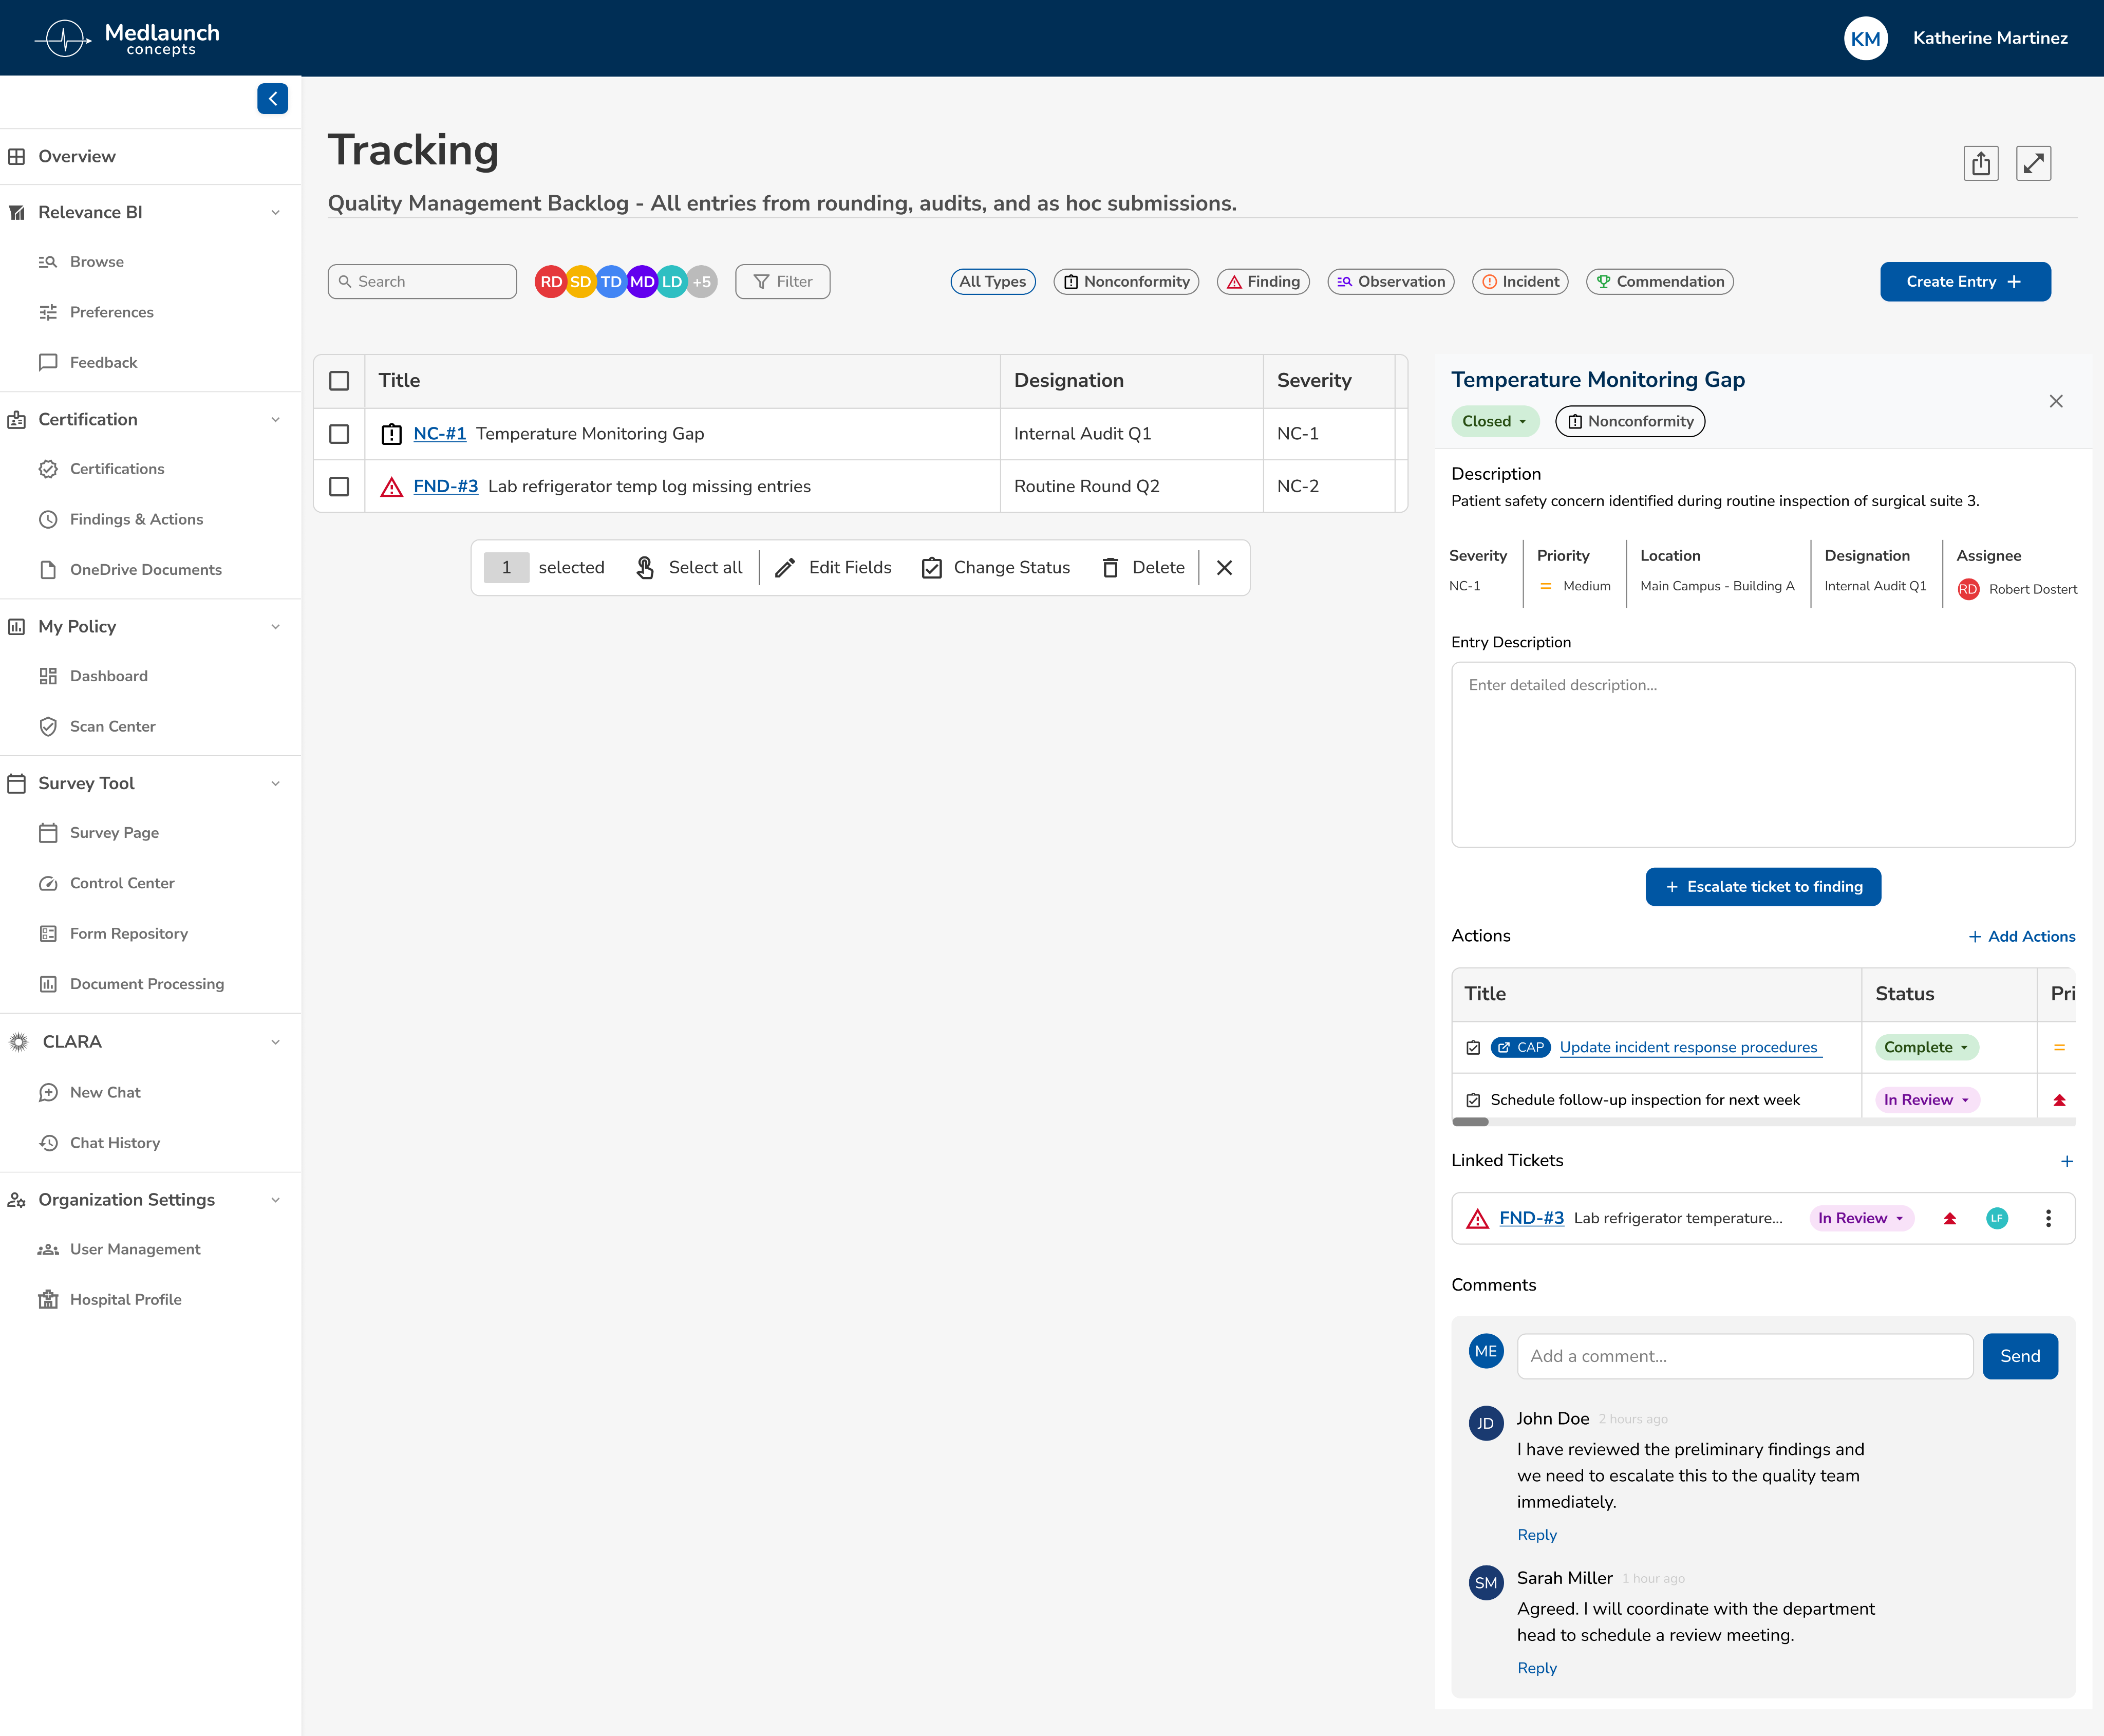
Task: Collapse the My Policy section
Action: pyautogui.click(x=275, y=627)
